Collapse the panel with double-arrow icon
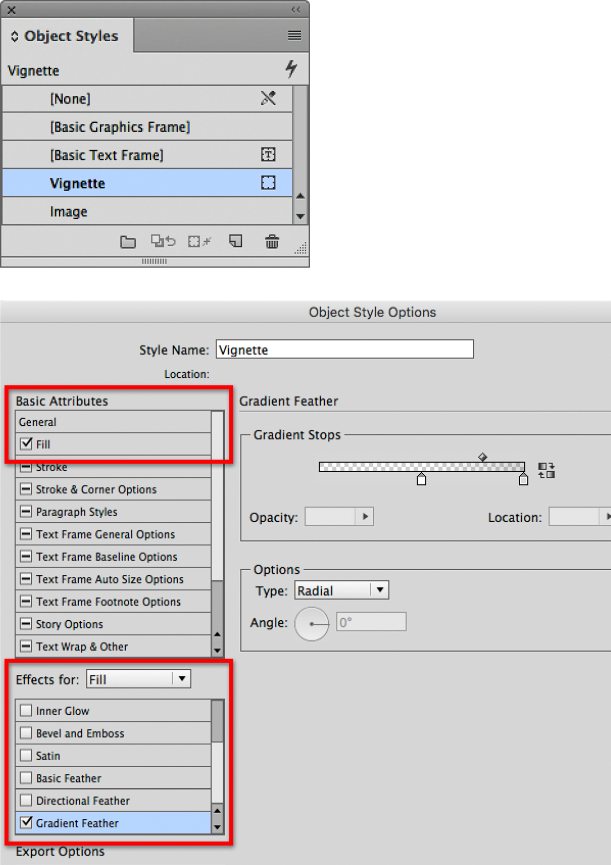 coord(295,8)
